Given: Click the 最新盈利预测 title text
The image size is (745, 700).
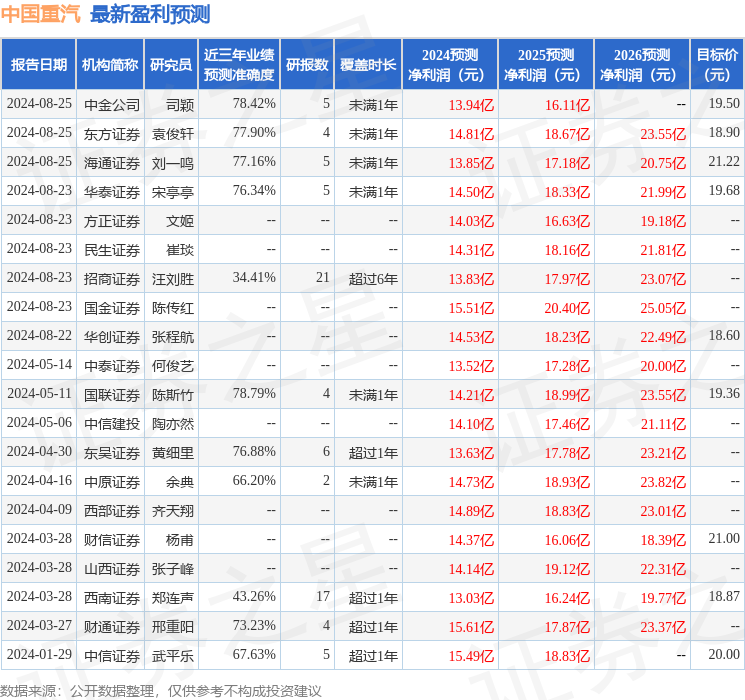Looking at the screenshot, I should click(150, 14).
